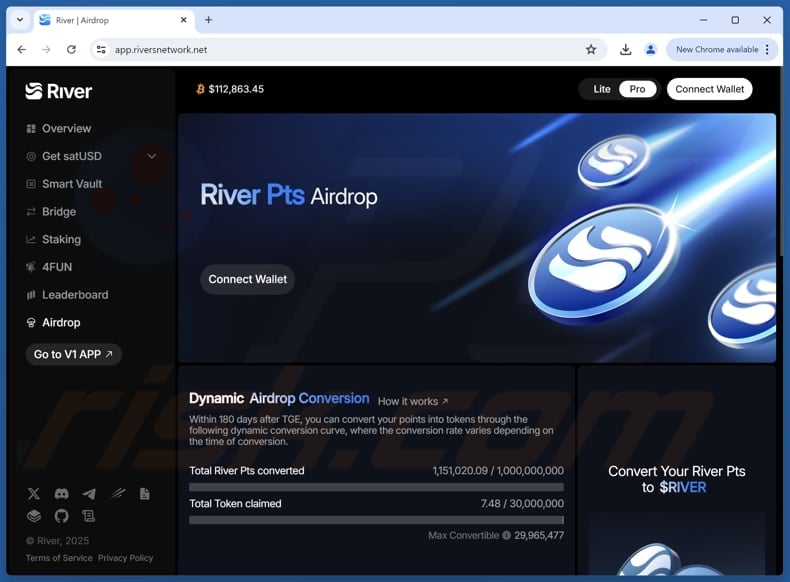Click the 29,965,477 max convertible value
Viewport: 790px width, 582px height.
click(x=539, y=535)
